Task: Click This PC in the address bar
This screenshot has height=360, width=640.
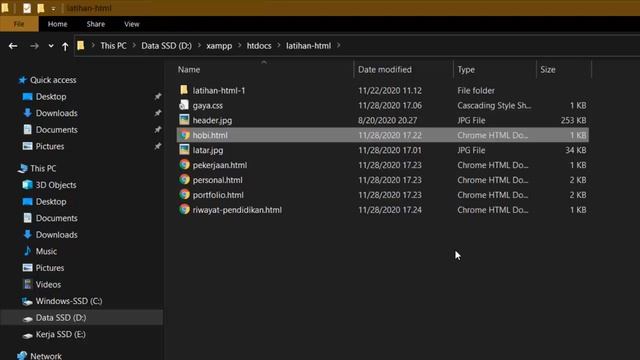Action: [x=113, y=46]
